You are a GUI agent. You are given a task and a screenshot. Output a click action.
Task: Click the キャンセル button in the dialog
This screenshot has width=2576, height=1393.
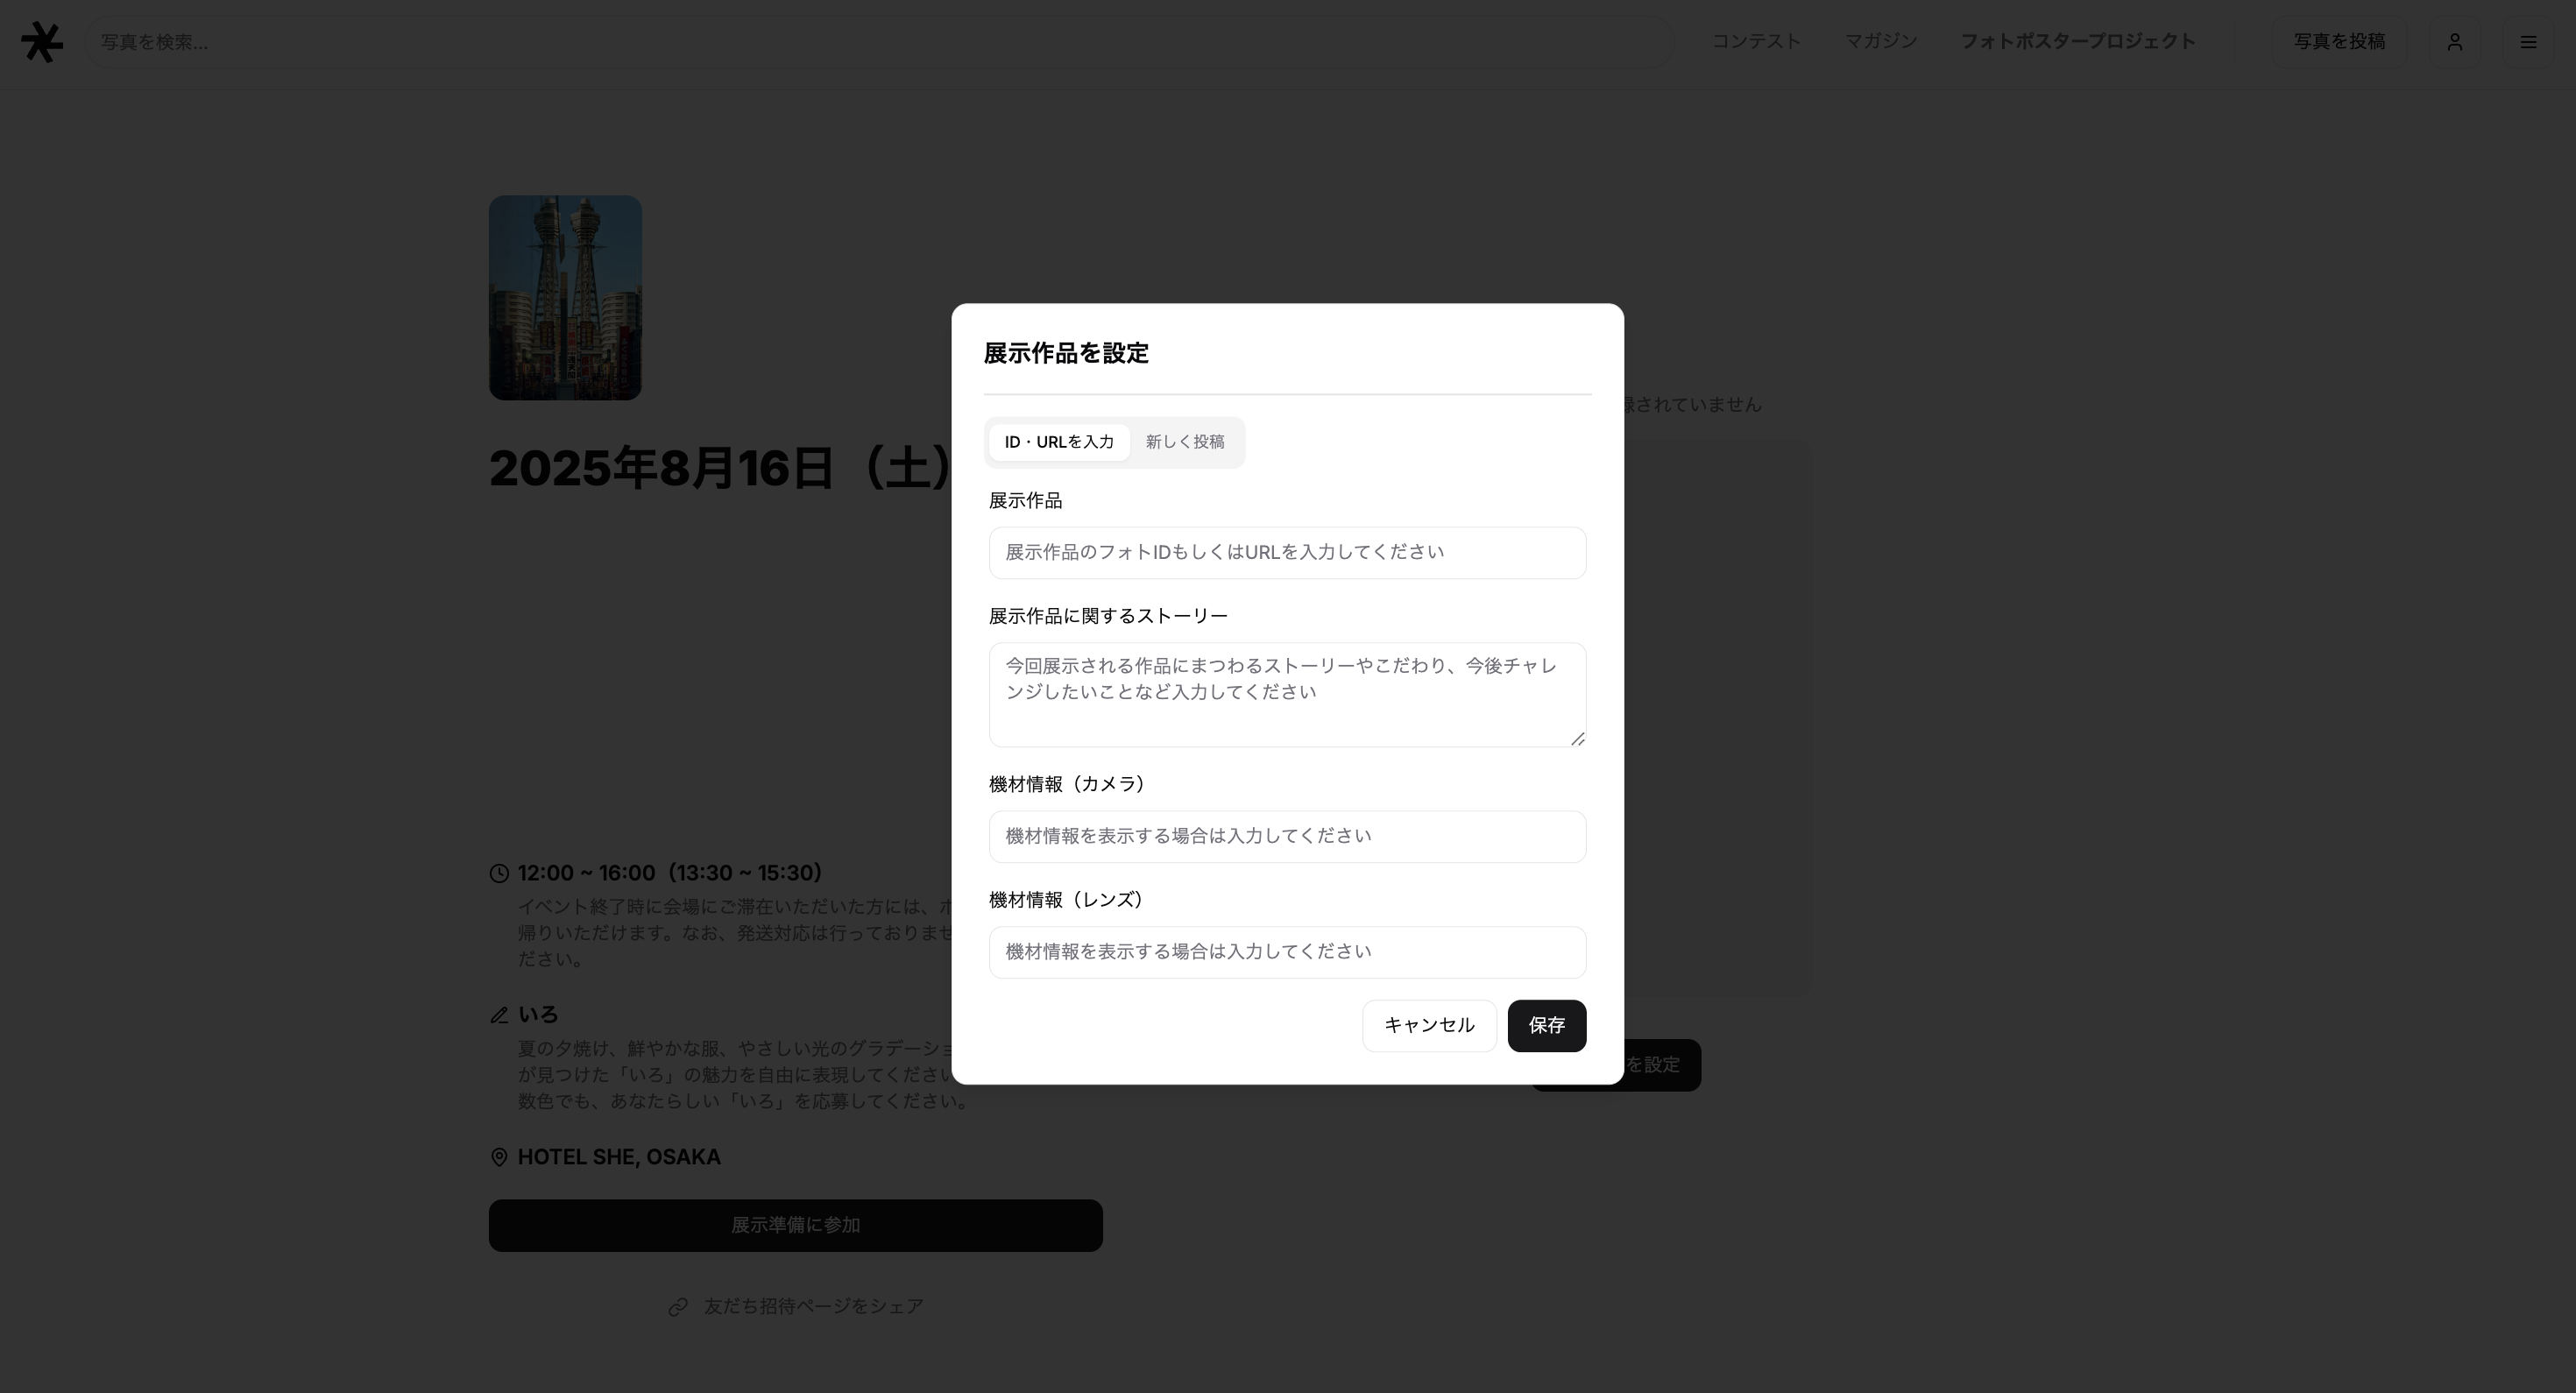pos(1429,1026)
